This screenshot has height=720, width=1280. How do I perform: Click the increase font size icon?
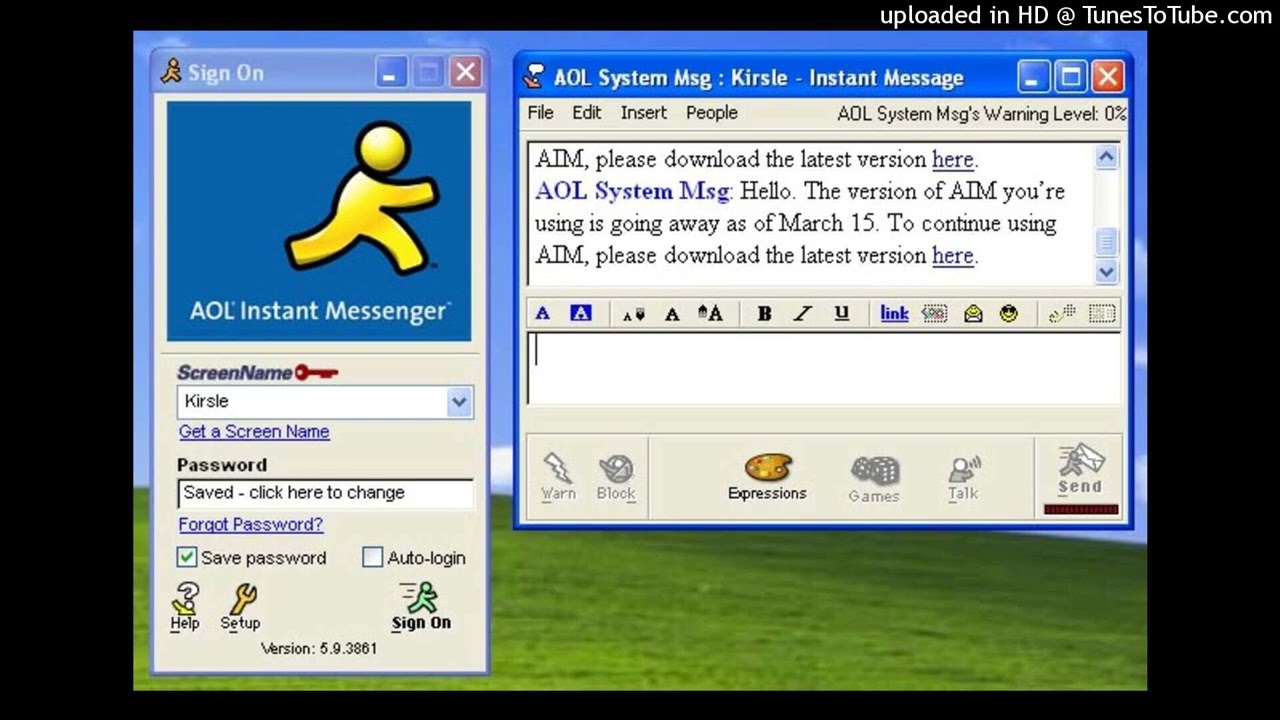[x=710, y=313]
